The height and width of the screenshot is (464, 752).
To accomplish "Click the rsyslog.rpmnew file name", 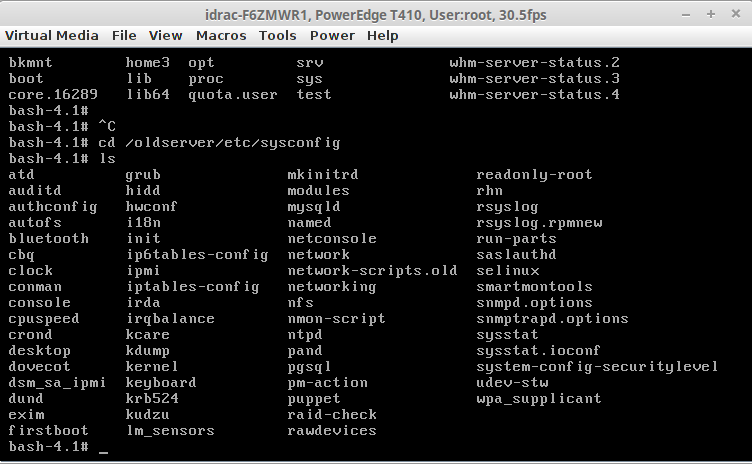I will click(539, 222).
